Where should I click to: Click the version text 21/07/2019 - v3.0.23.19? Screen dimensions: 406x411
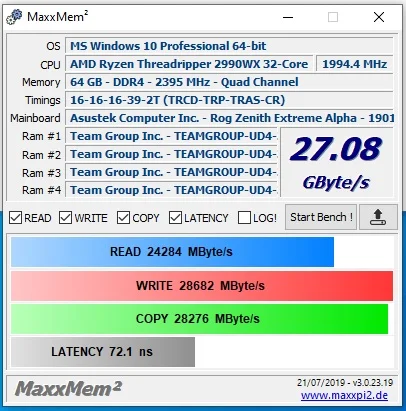click(x=345, y=382)
